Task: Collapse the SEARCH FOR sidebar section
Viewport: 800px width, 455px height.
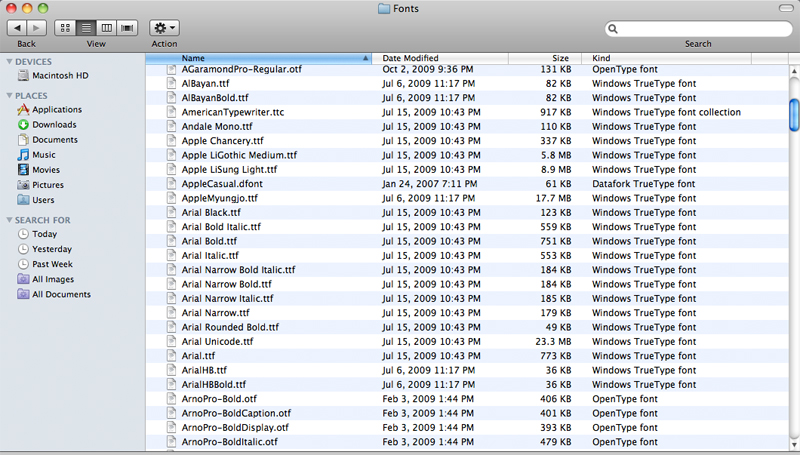Action: click(9, 220)
